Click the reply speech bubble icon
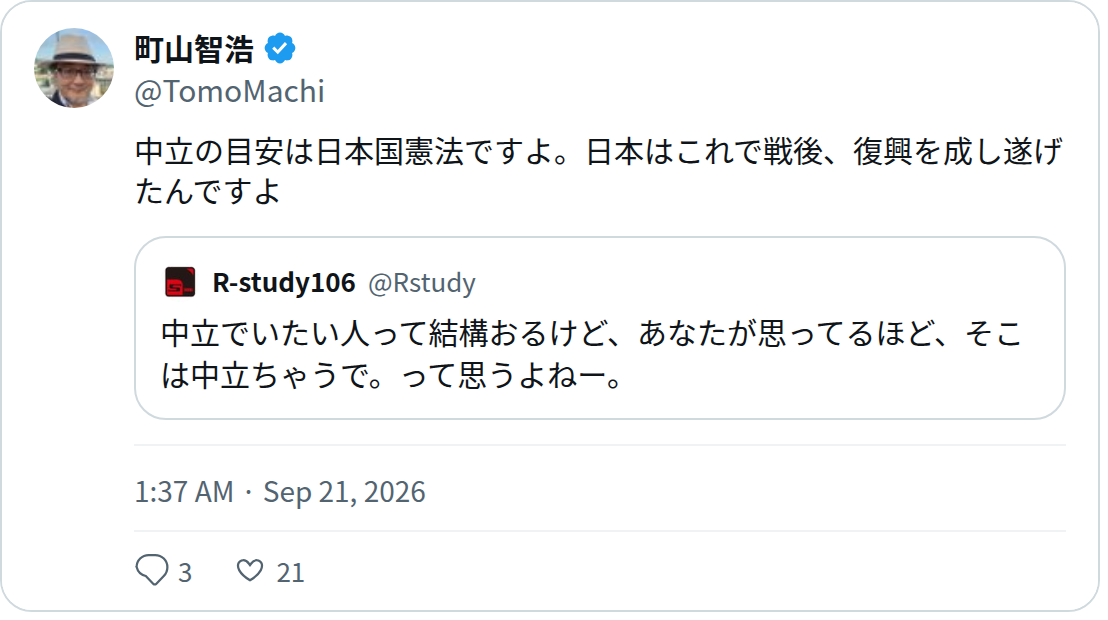1108x620 pixels. coord(152,570)
